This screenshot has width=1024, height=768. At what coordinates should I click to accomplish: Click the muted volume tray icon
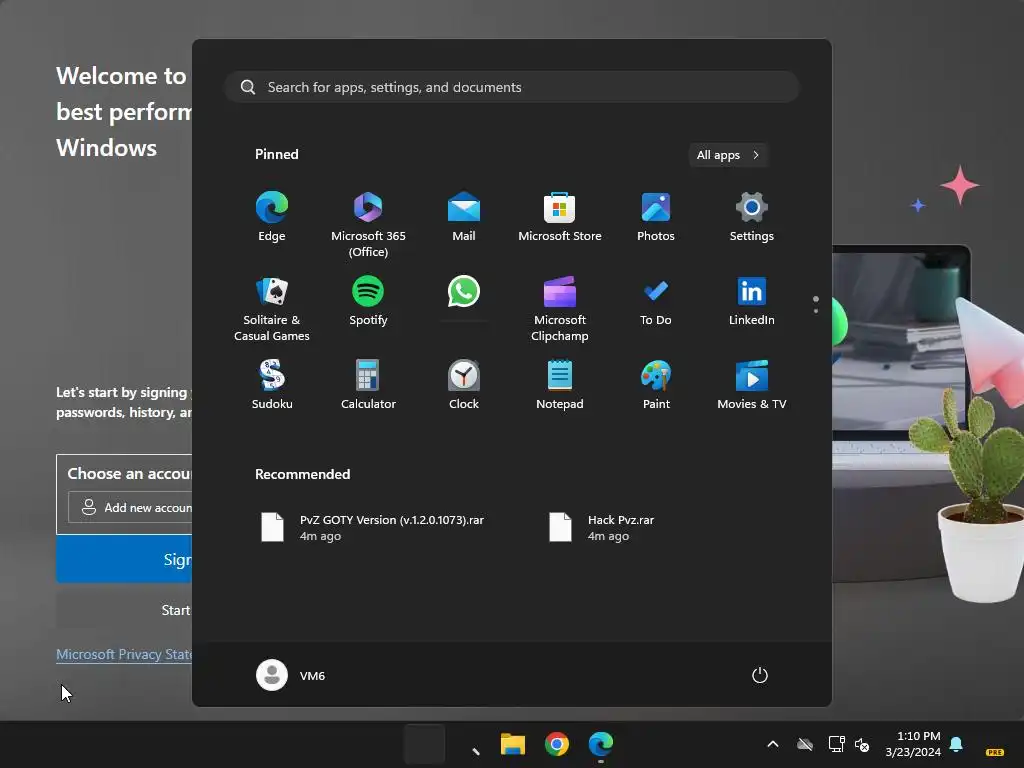tap(862, 744)
